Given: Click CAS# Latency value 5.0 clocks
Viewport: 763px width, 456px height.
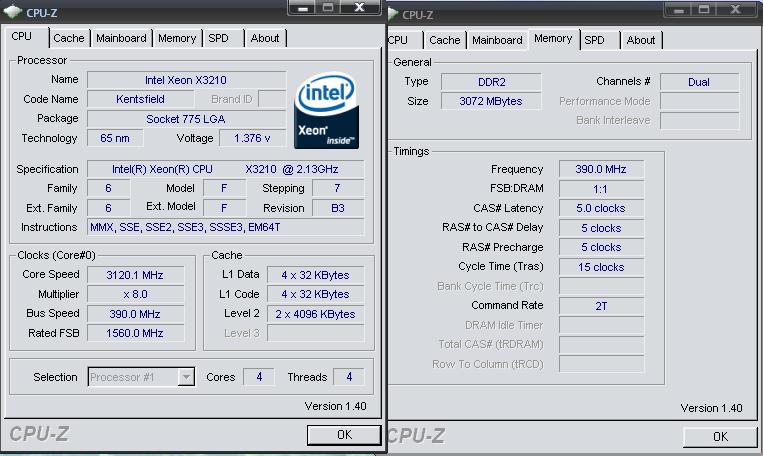Looking at the screenshot, I should click(601, 208).
